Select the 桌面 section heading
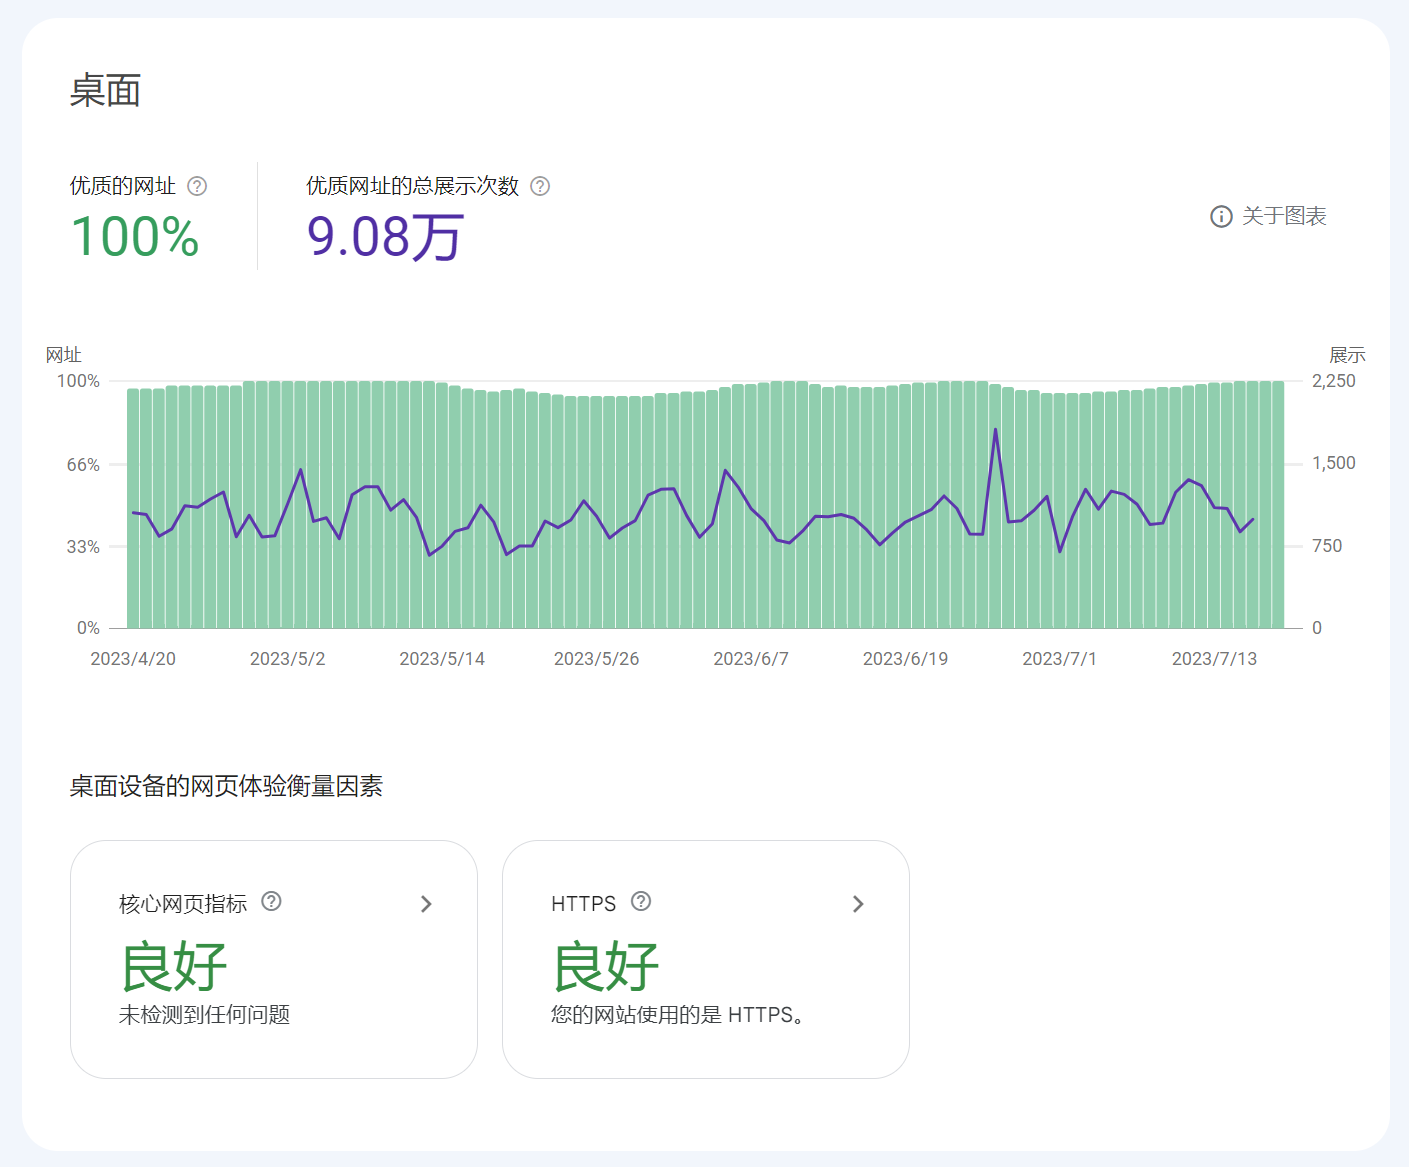 105,89
